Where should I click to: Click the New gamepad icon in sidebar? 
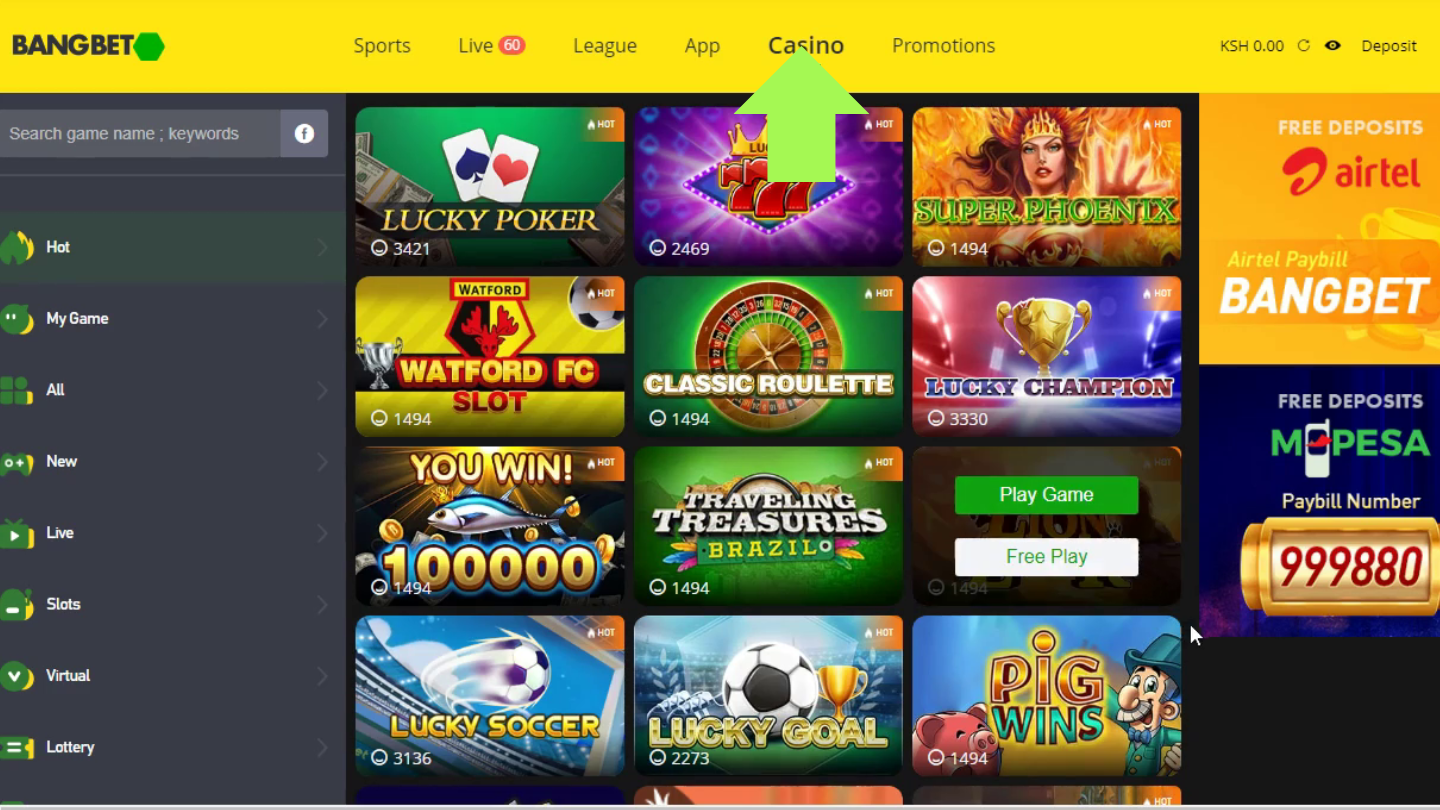point(16,462)
